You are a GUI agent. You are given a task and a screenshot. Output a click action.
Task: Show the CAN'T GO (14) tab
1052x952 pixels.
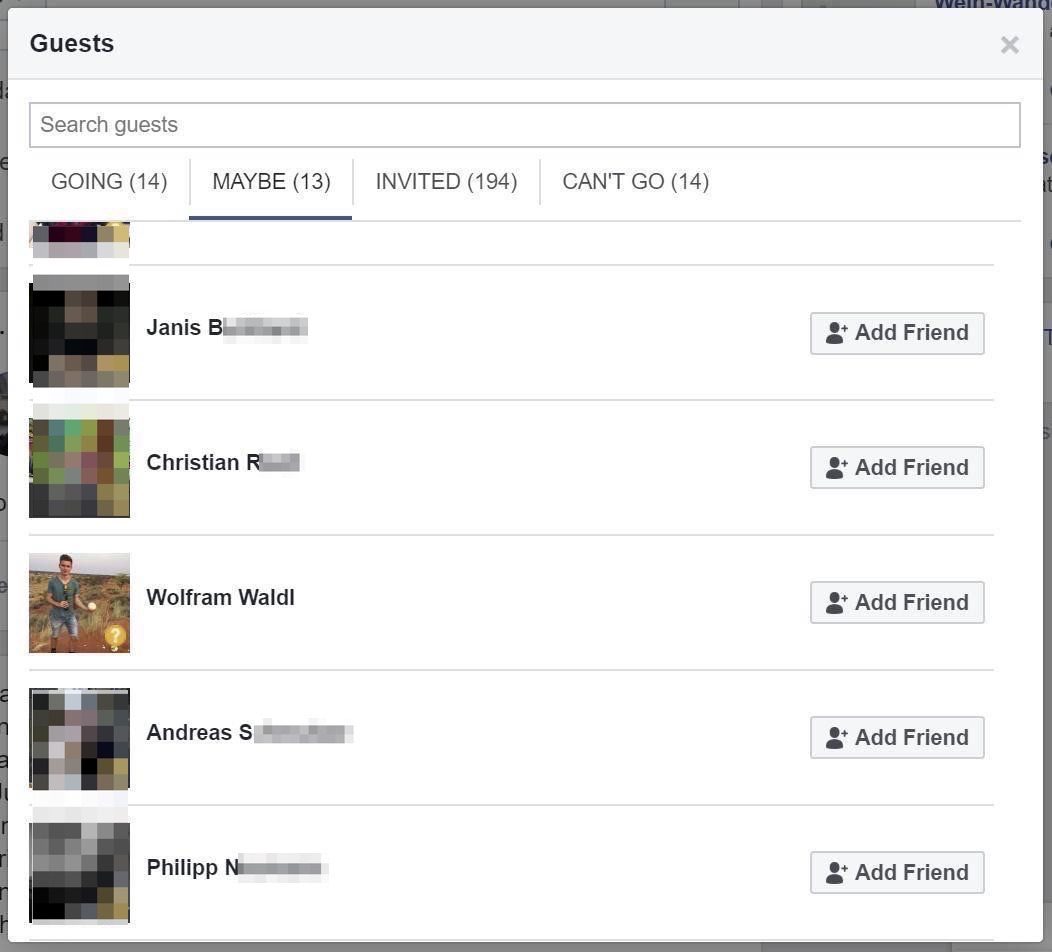click(x=635, y=181)
